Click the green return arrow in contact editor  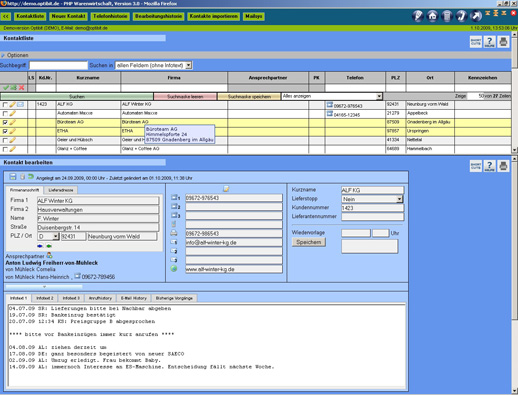point(31,177)
